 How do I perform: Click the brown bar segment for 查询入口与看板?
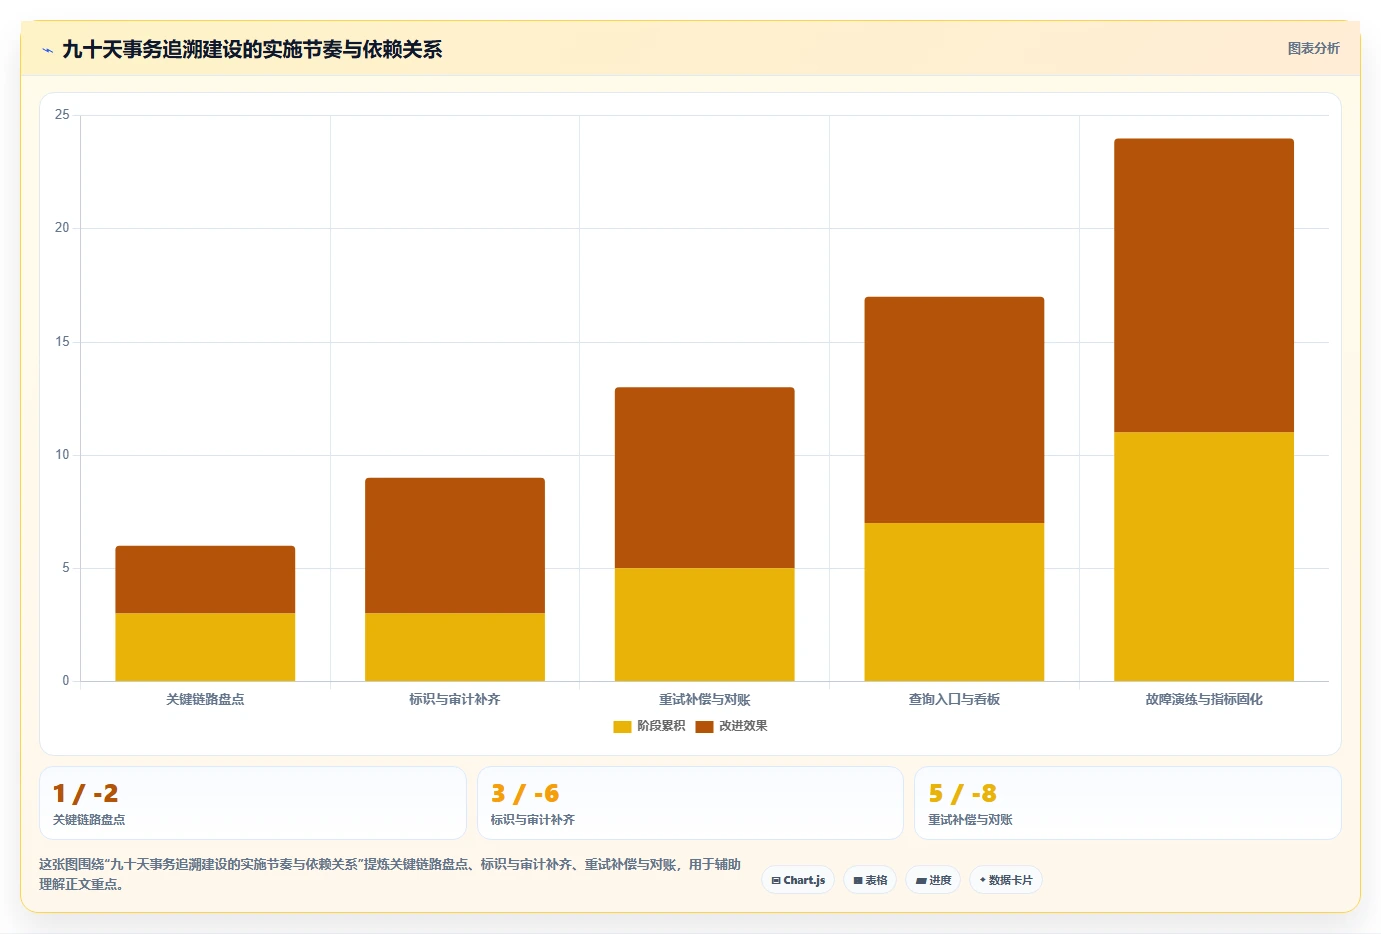pyautogui.click(x=954, y=410)
